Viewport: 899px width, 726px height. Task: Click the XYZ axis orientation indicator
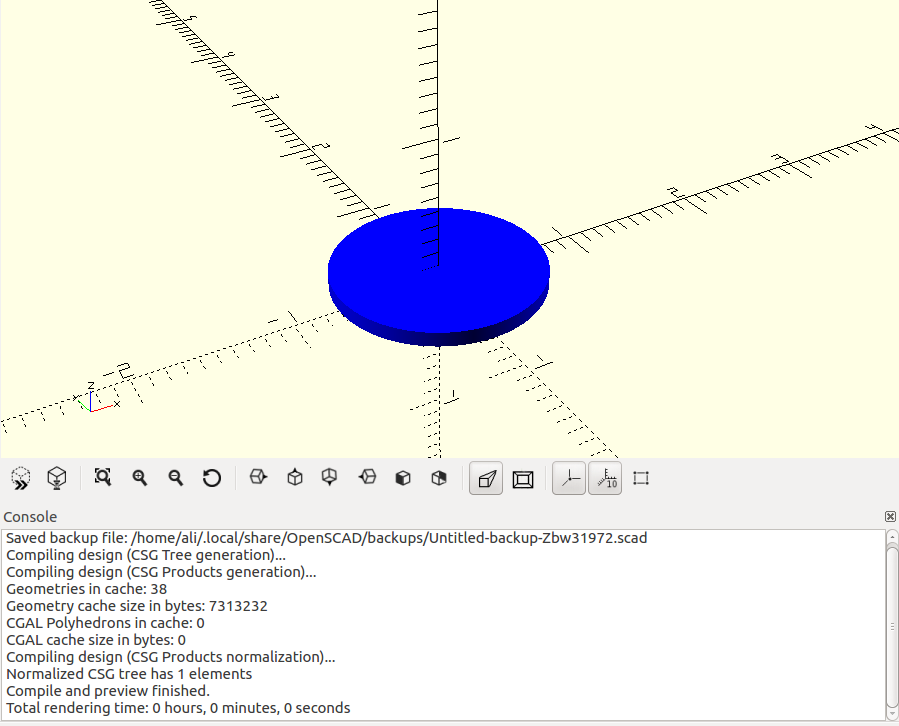tap(97, 397)
